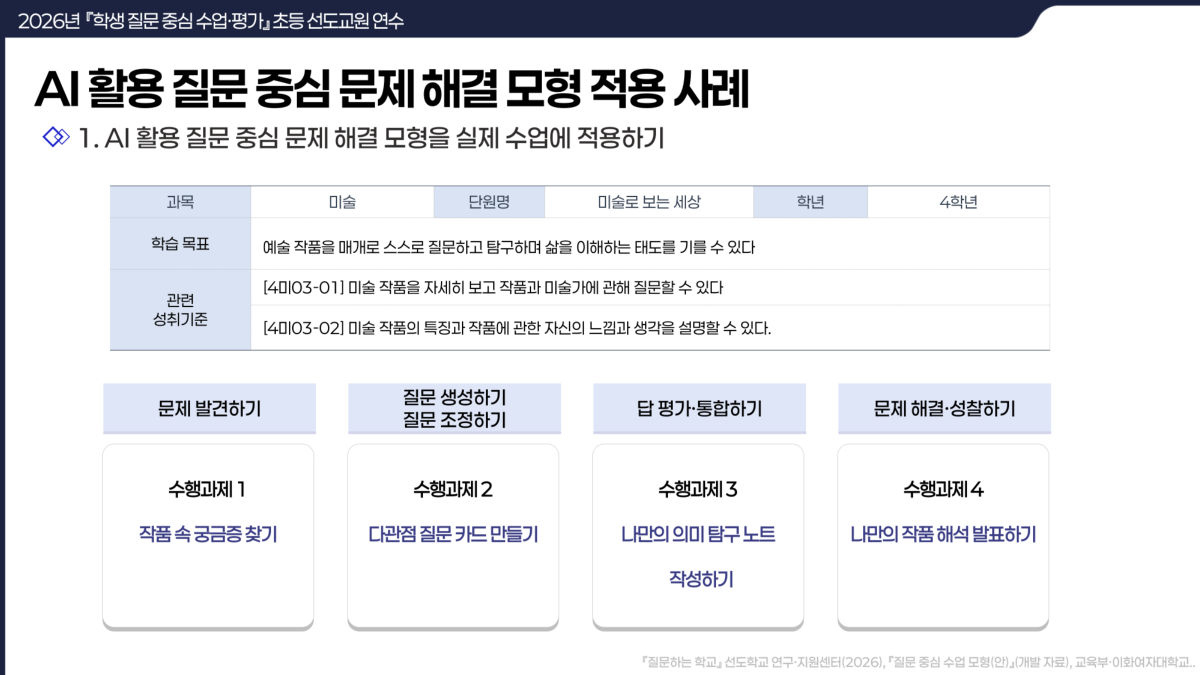Click the '질문 생성하기 질문 조정하기' stage label
1200x675 pixels.
click(x=454, y=408)
